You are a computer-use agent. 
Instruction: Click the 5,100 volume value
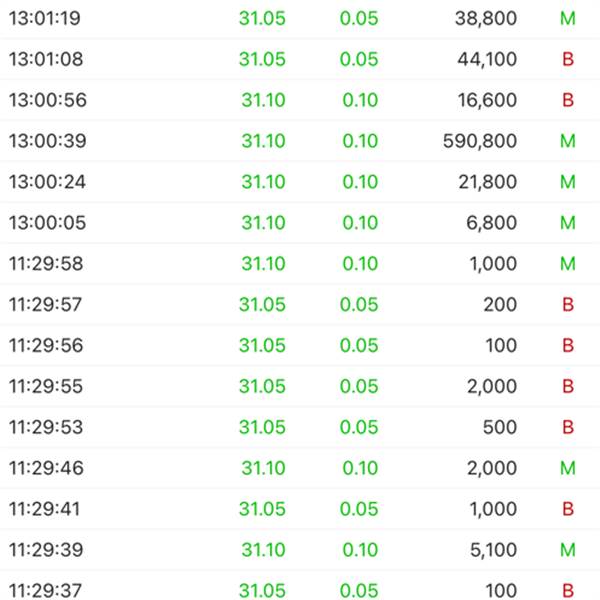click(492, 550)
